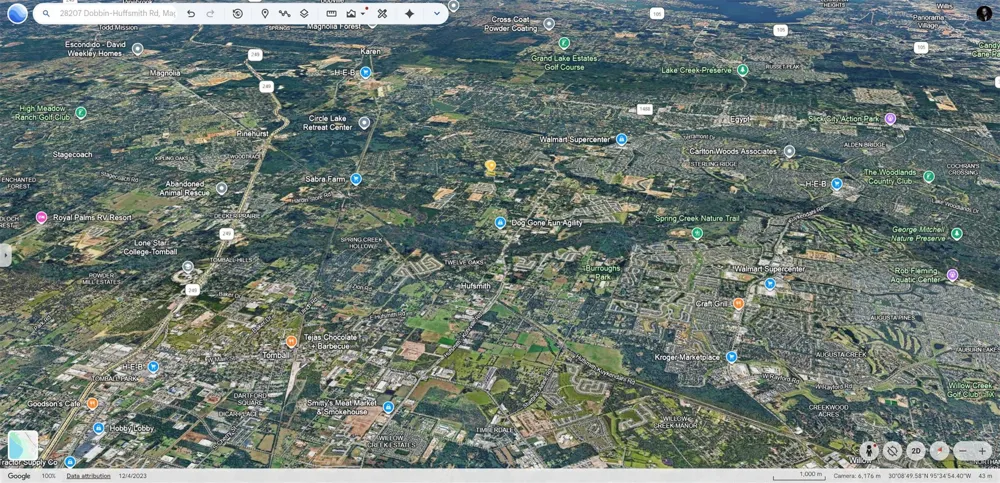
Task: Click the Rob Fleming Aquatic Center marker
Action: pos(952,275)
